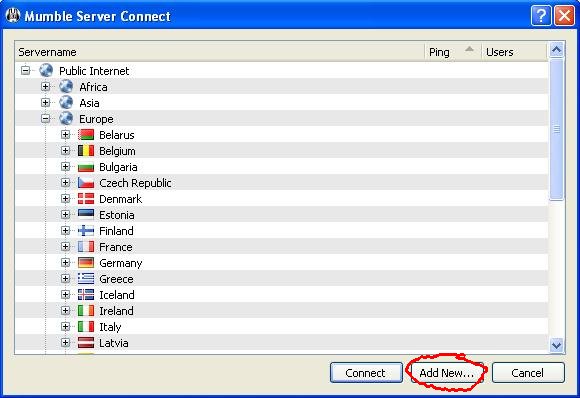
Task: Expand the France server list
Action: pyautogui.click(x=65, y=246)
